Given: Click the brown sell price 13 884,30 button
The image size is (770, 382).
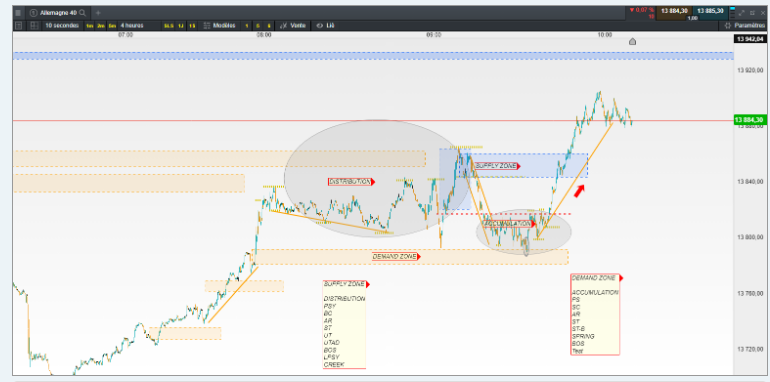Looking at the screenshot, I should pos(674,11).
